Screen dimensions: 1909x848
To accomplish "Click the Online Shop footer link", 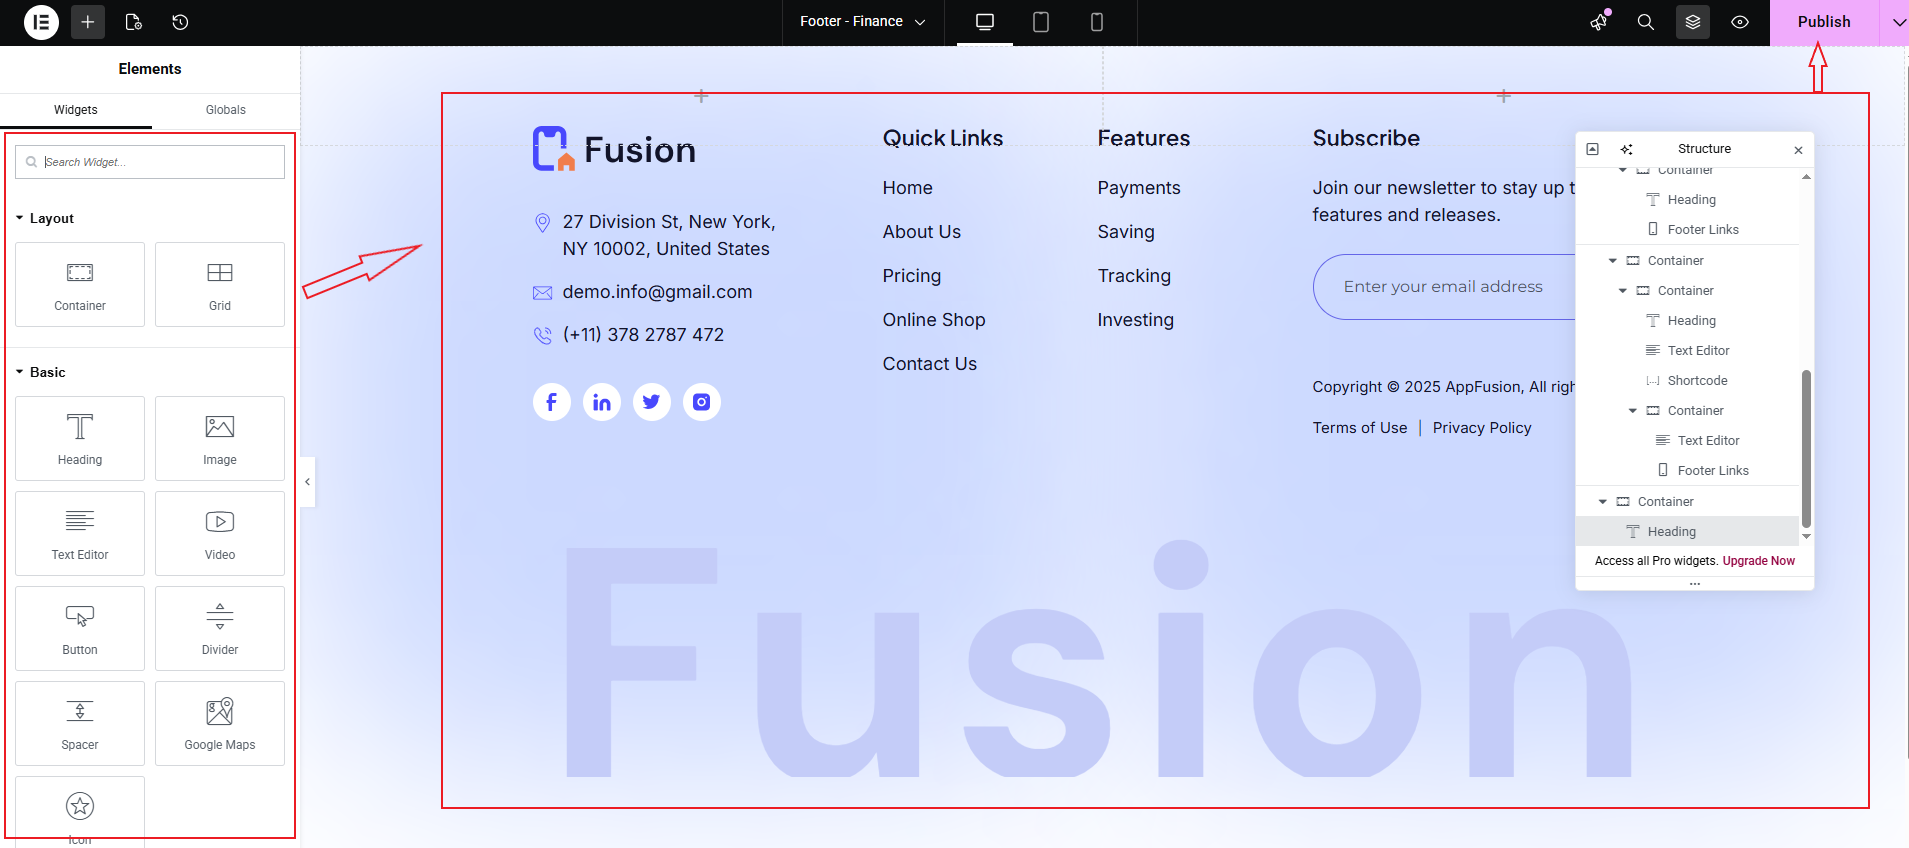I will (934, 320).
